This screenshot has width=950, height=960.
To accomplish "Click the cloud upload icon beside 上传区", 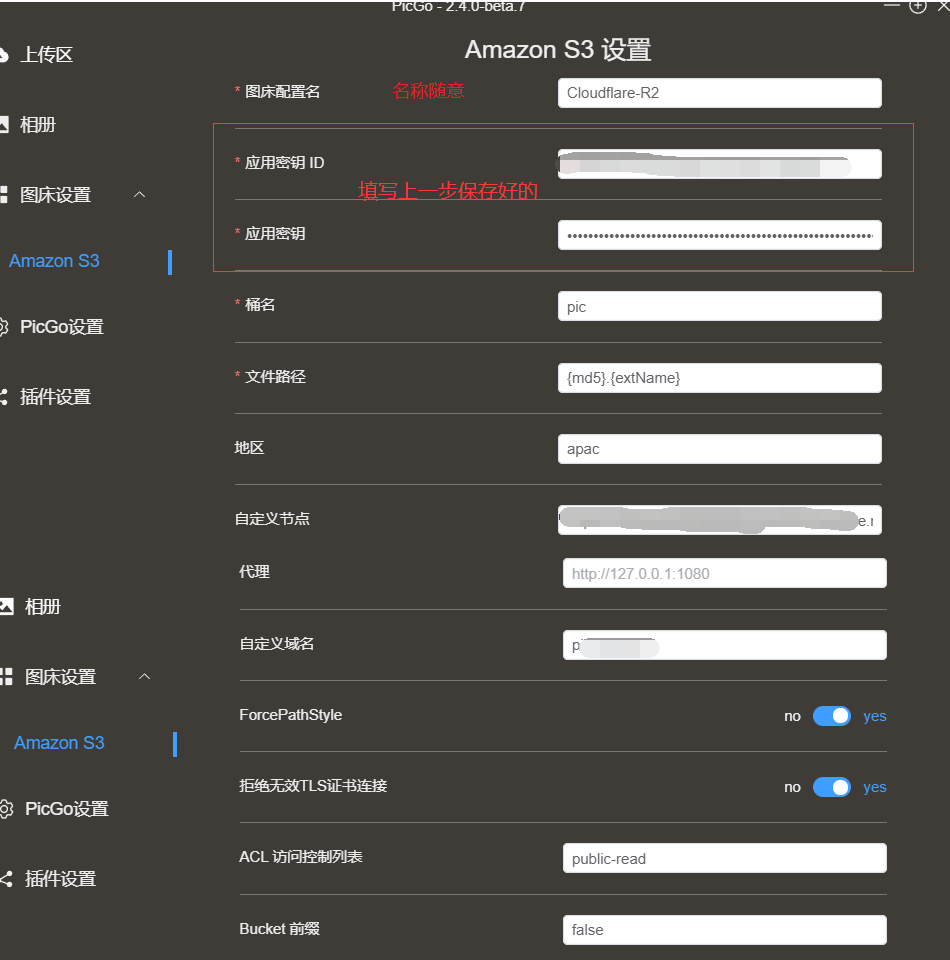I will click(x=4, y=54).
